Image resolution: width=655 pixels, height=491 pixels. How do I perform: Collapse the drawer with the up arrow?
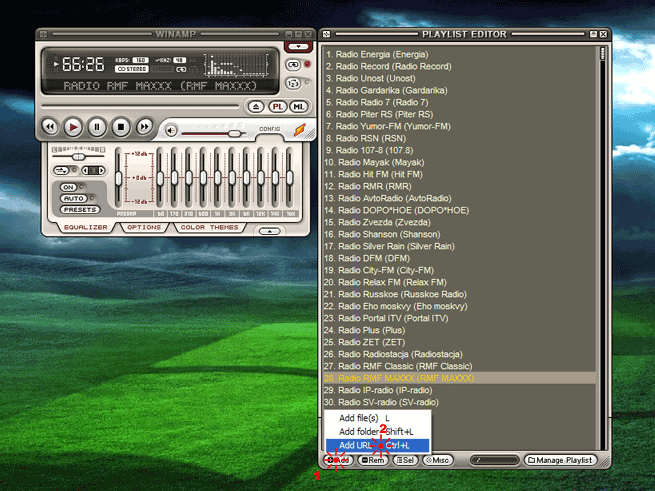(x=269, y=231)
